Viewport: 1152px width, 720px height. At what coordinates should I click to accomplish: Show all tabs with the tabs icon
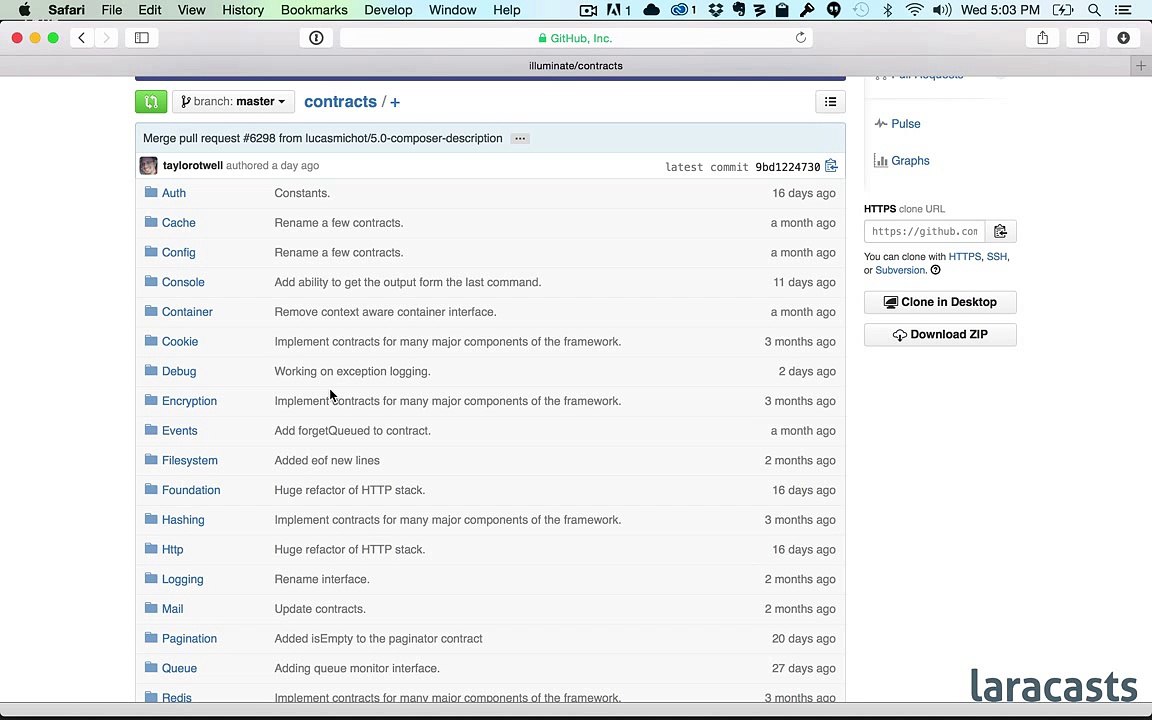pyautogui.click(x=1083, y=38)
